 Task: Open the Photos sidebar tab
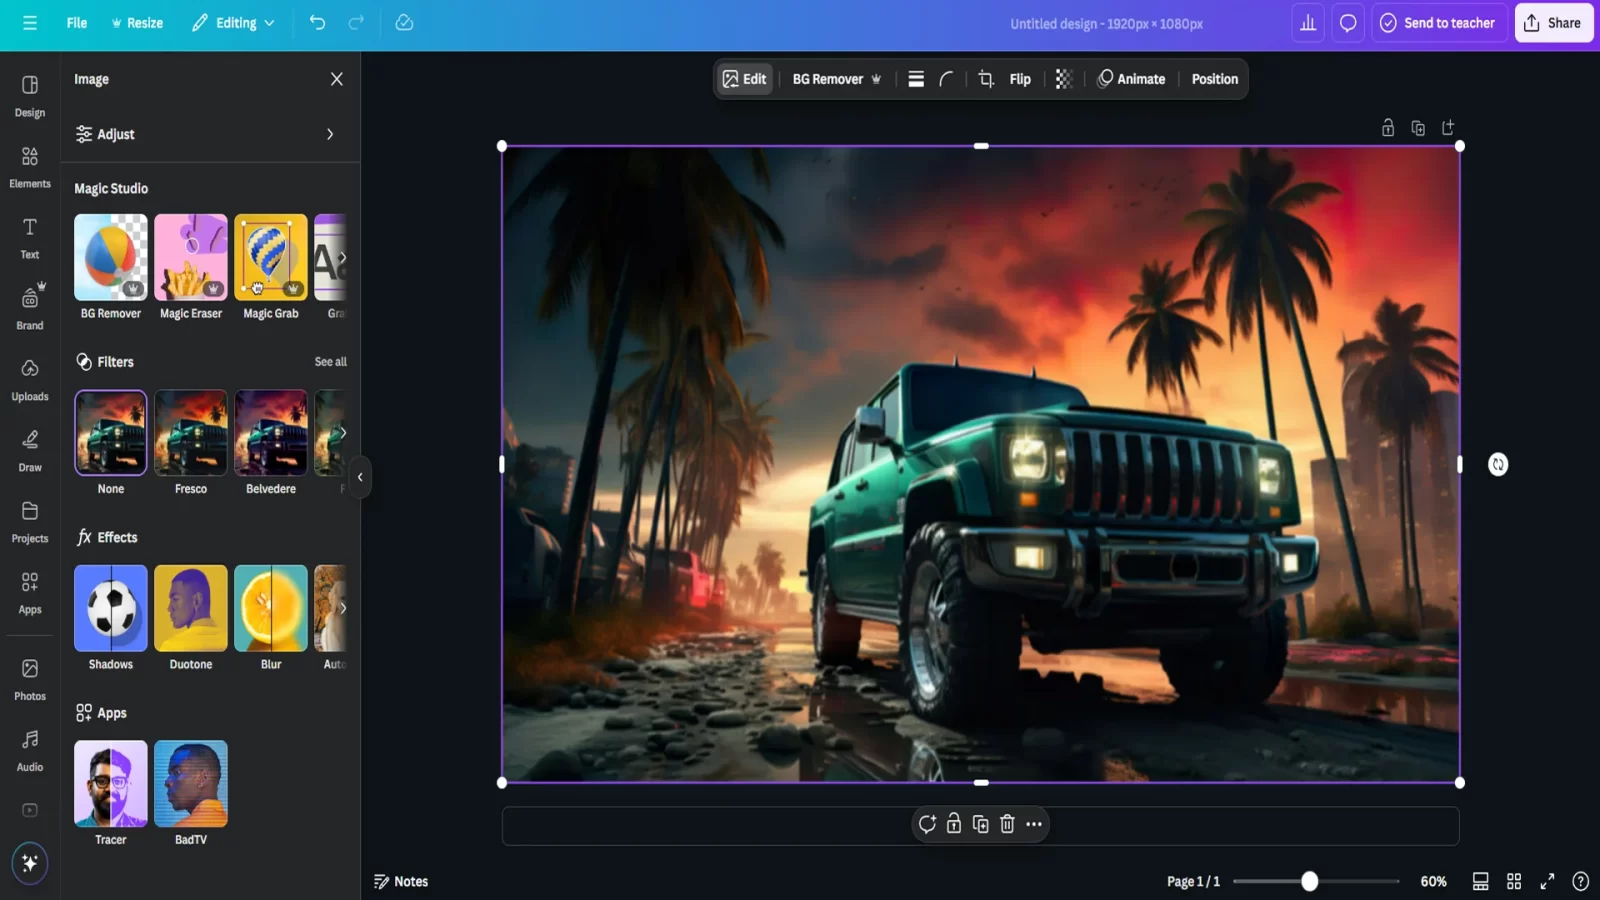[30, 679]
